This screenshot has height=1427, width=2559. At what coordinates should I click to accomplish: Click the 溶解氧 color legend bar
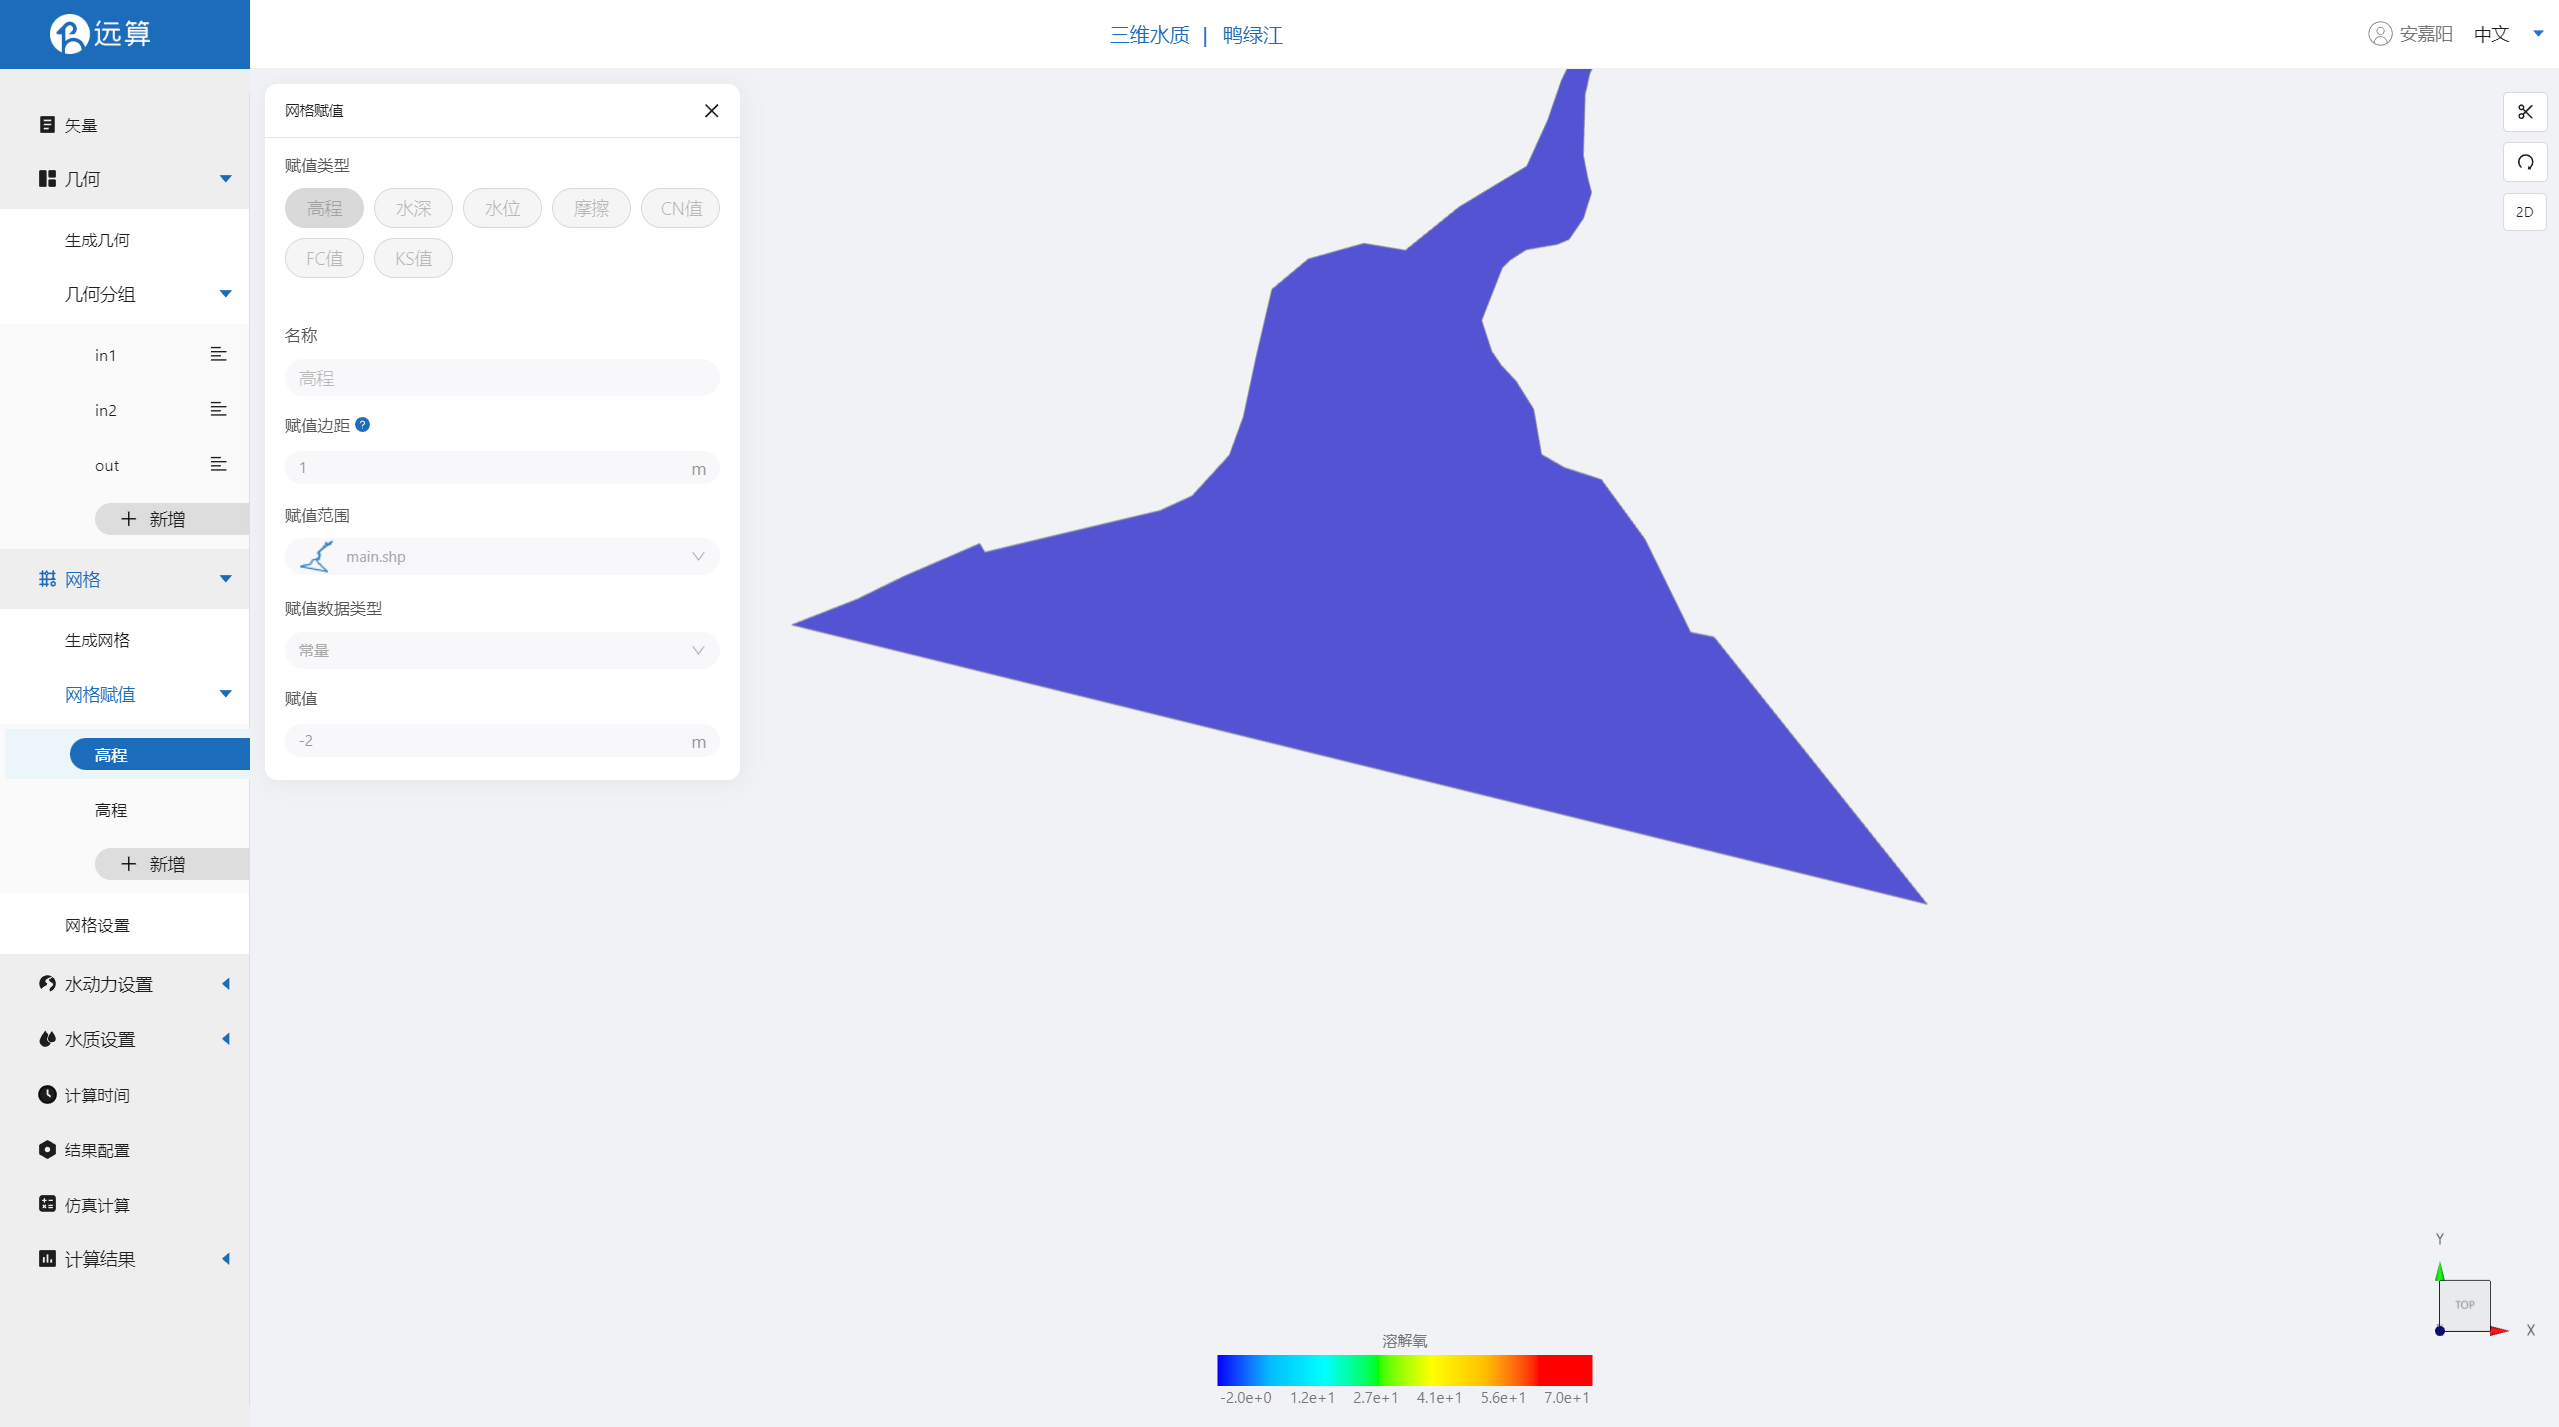pos(1404,1370)
